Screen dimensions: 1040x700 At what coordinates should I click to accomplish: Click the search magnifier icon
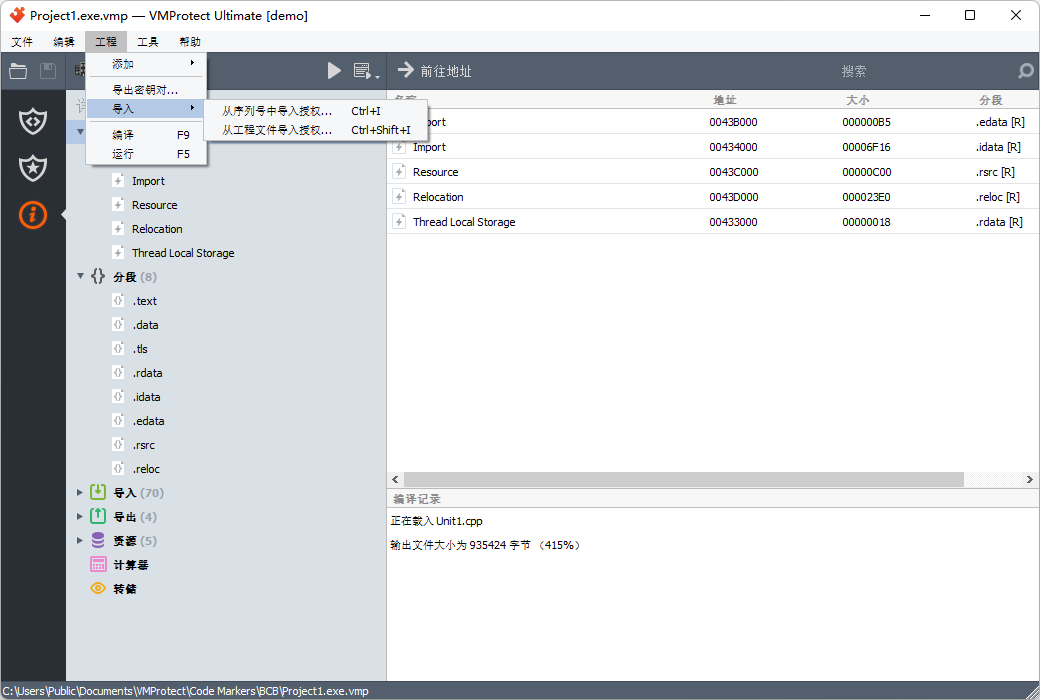(1025, 70)
